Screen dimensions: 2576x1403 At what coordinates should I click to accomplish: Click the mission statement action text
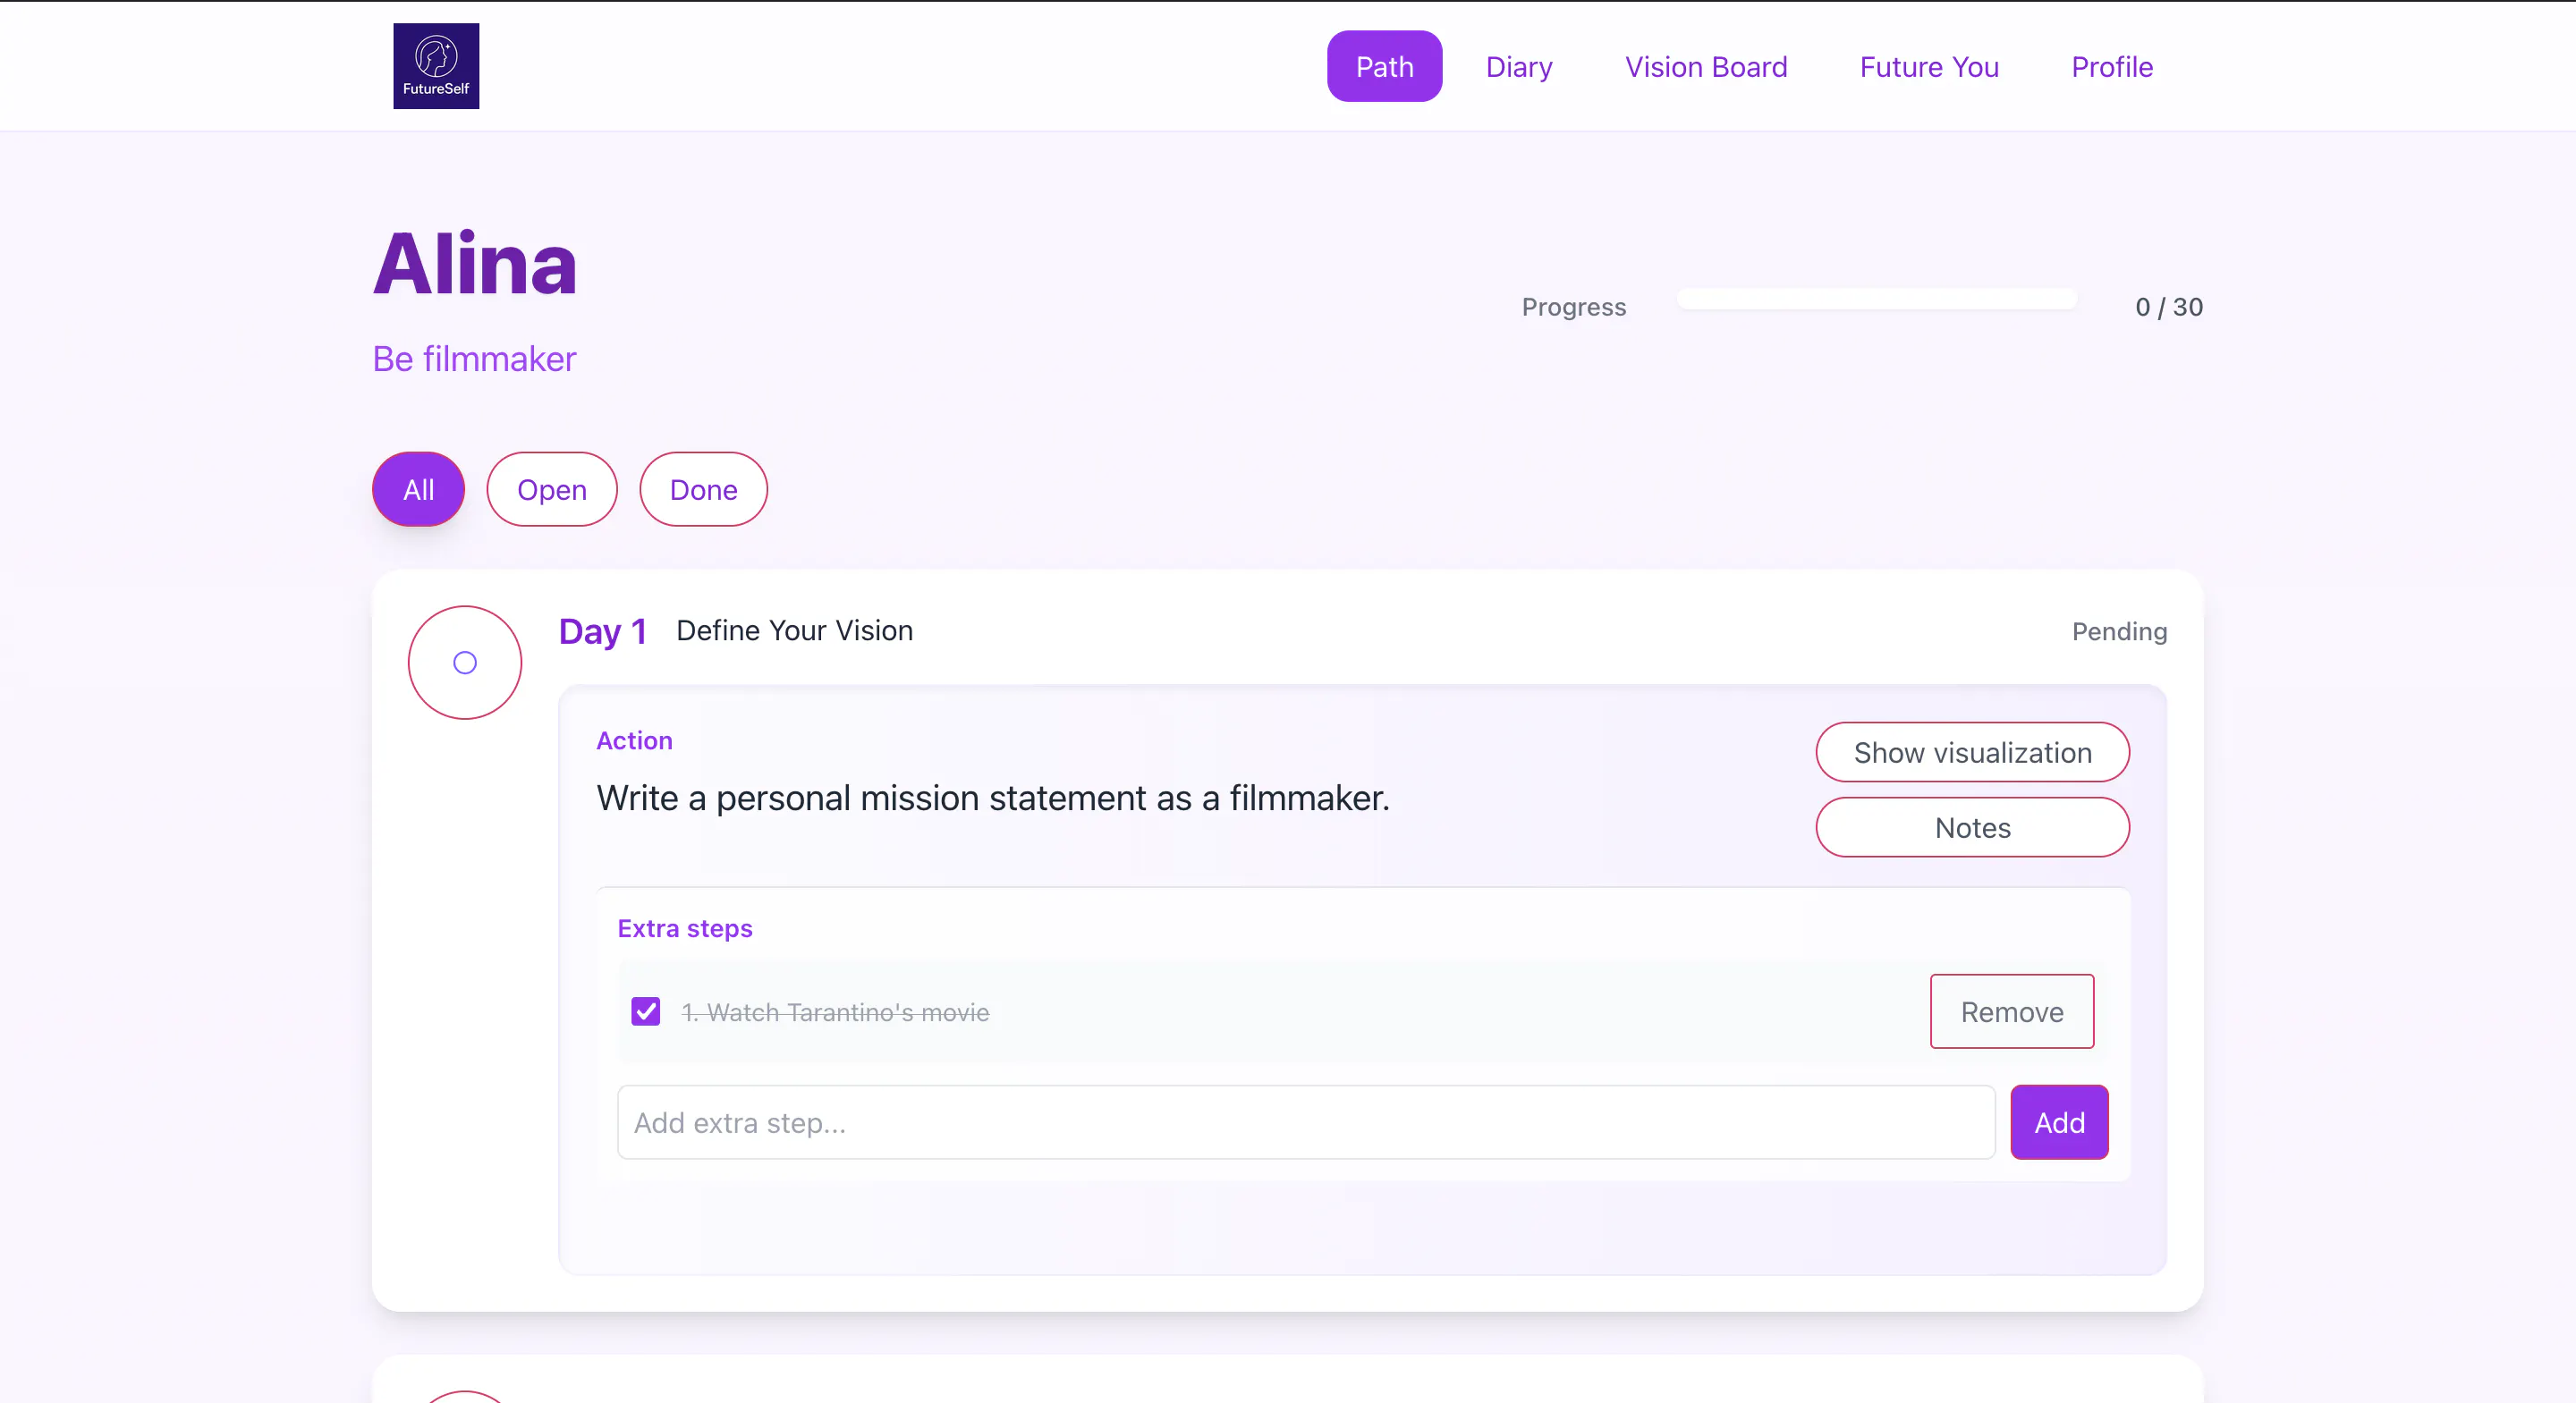tap(993, 798)
